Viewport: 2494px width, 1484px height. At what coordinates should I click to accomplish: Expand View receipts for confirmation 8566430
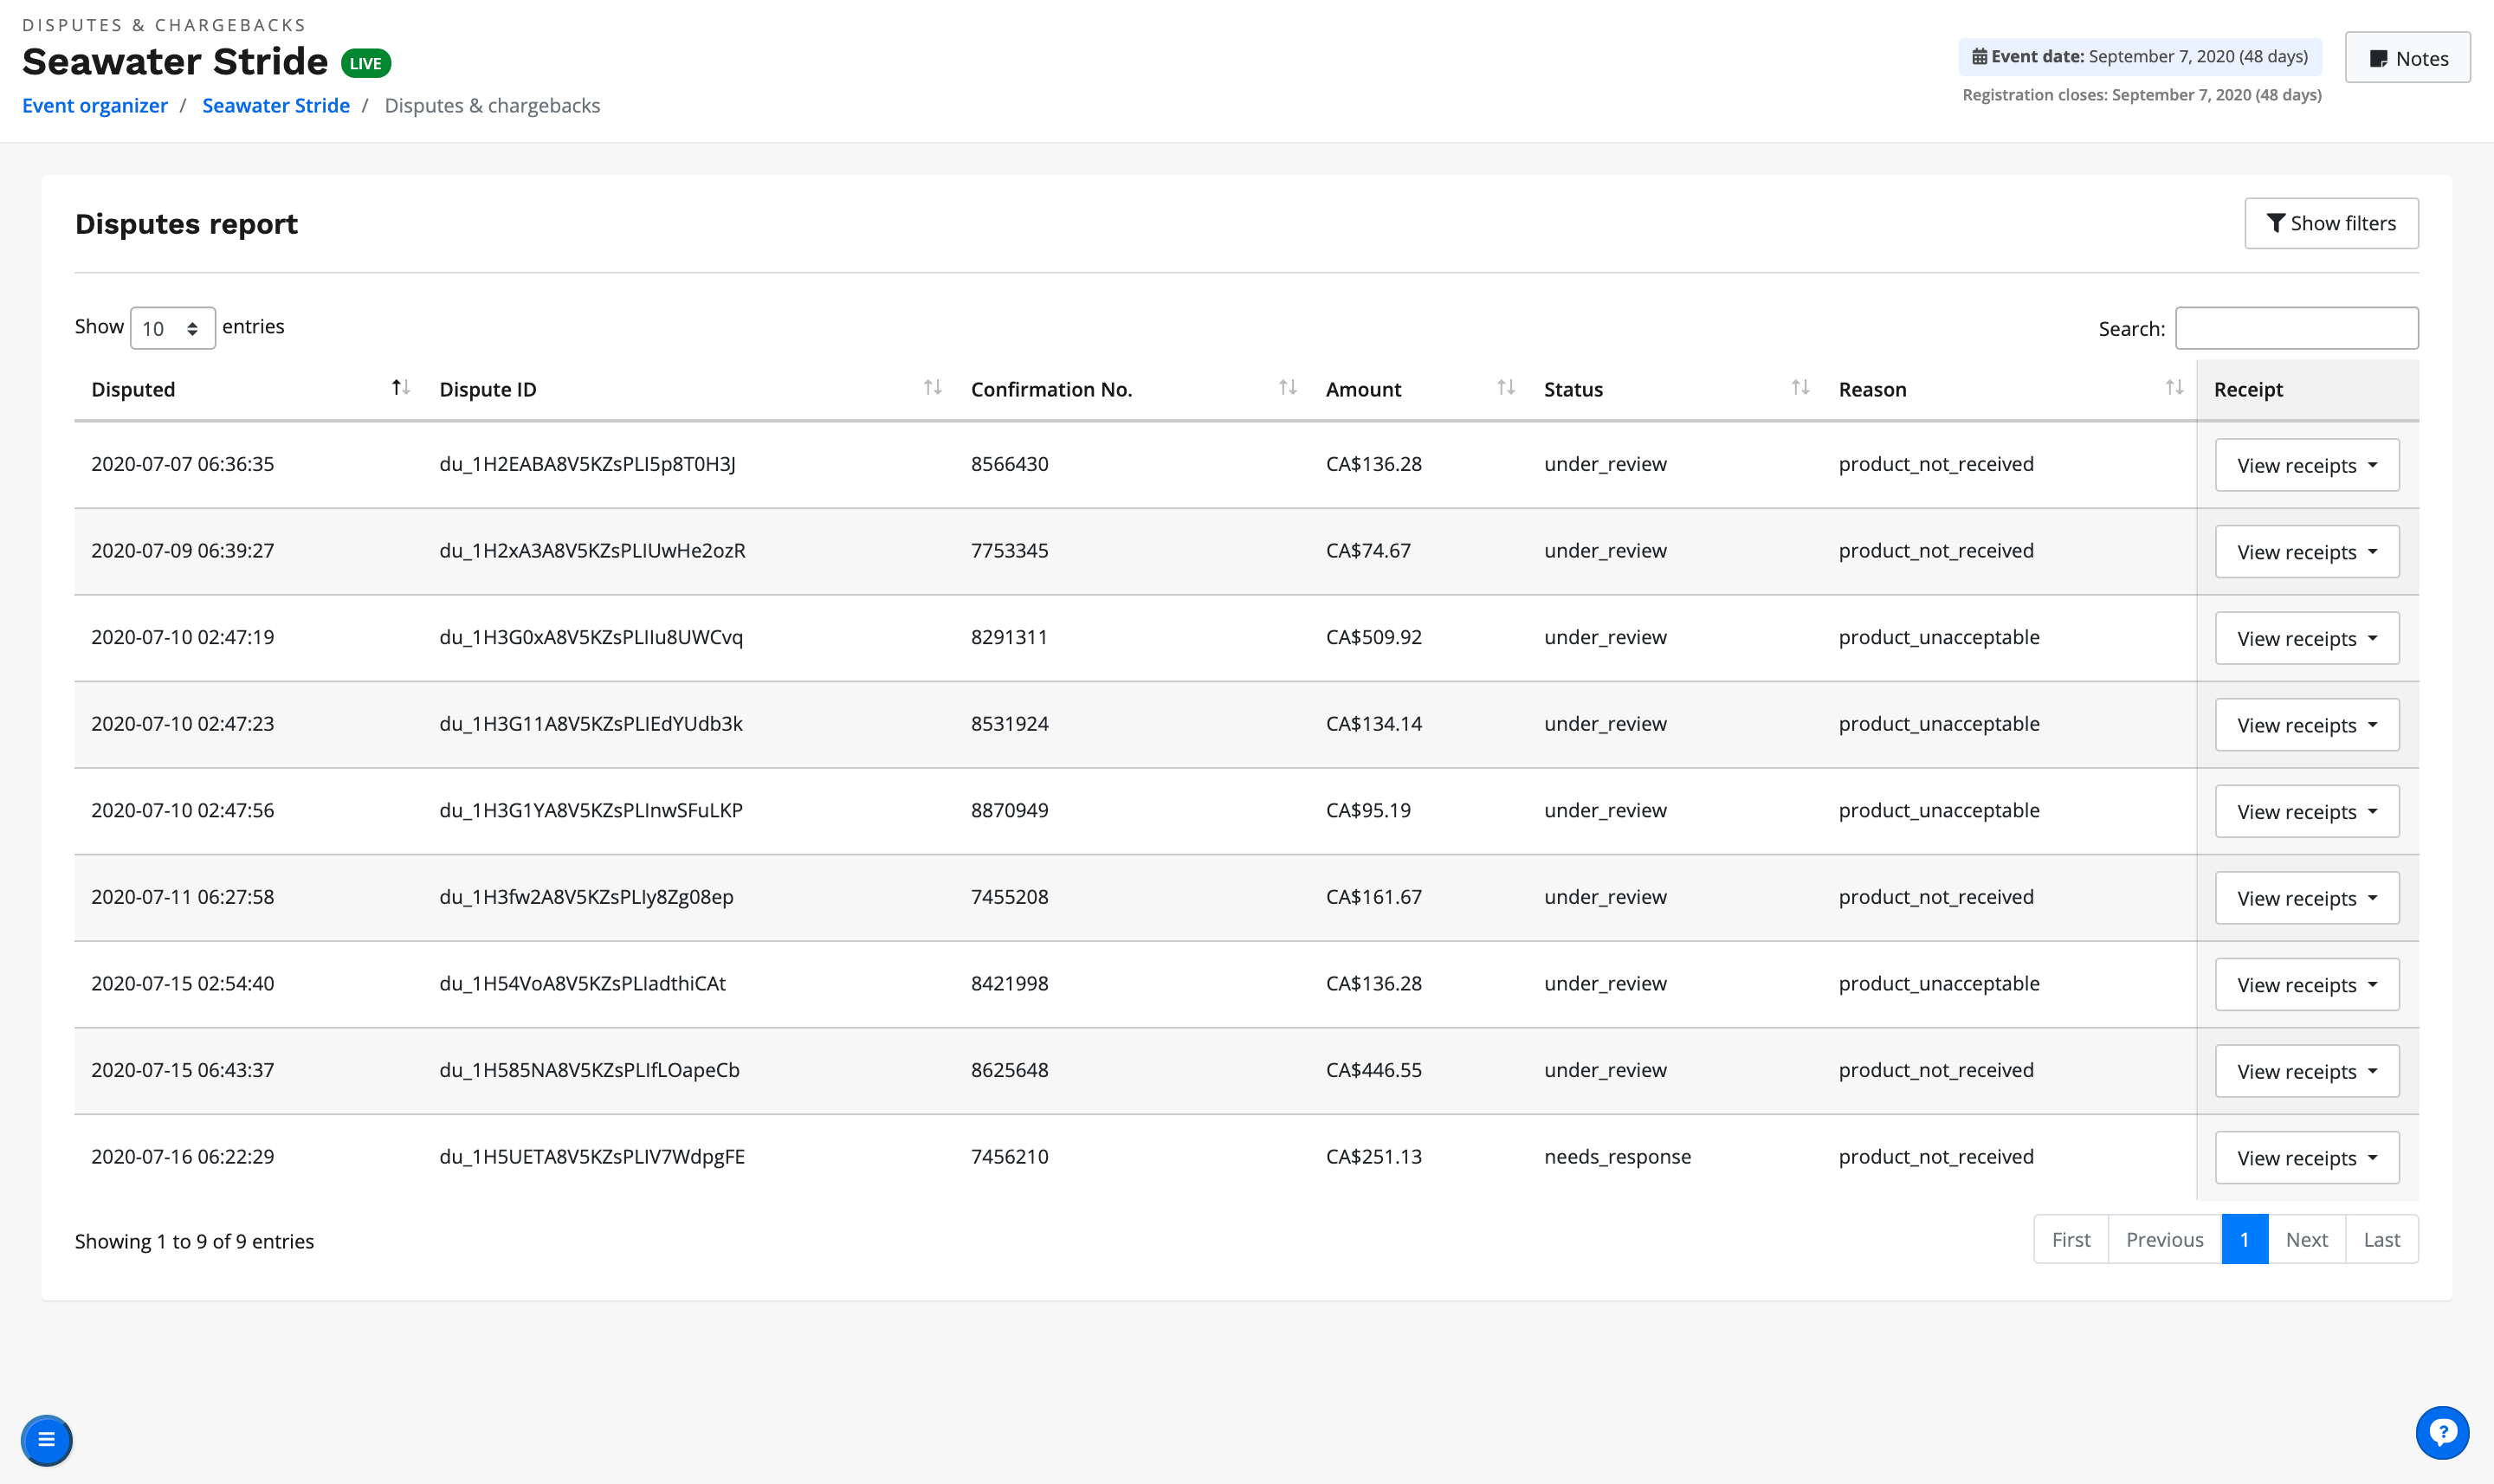click(x=2306, y=465)
